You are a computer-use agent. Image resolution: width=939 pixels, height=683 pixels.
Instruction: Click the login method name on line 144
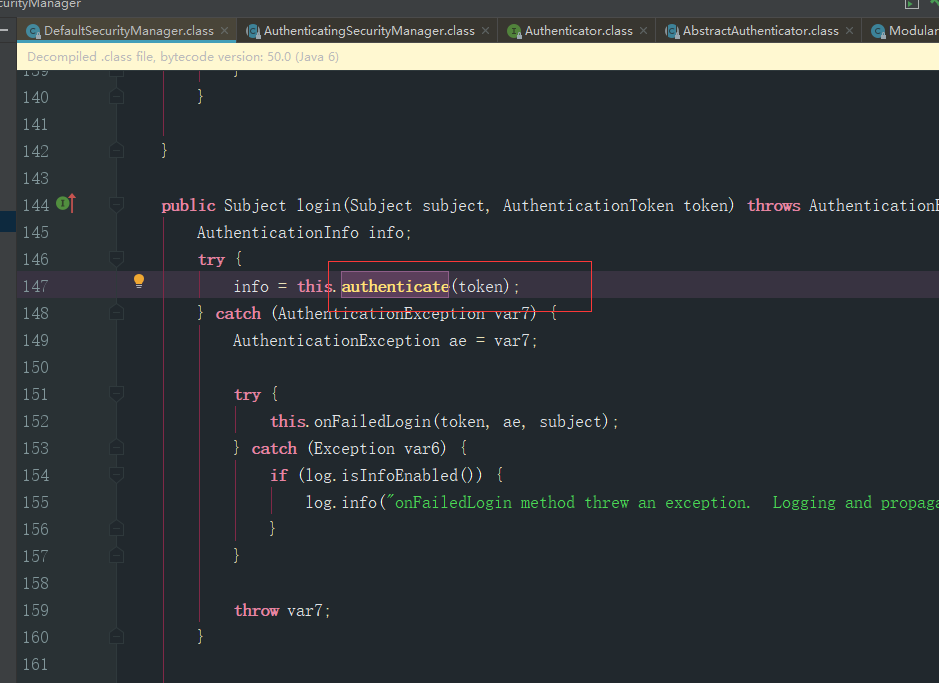319,205
